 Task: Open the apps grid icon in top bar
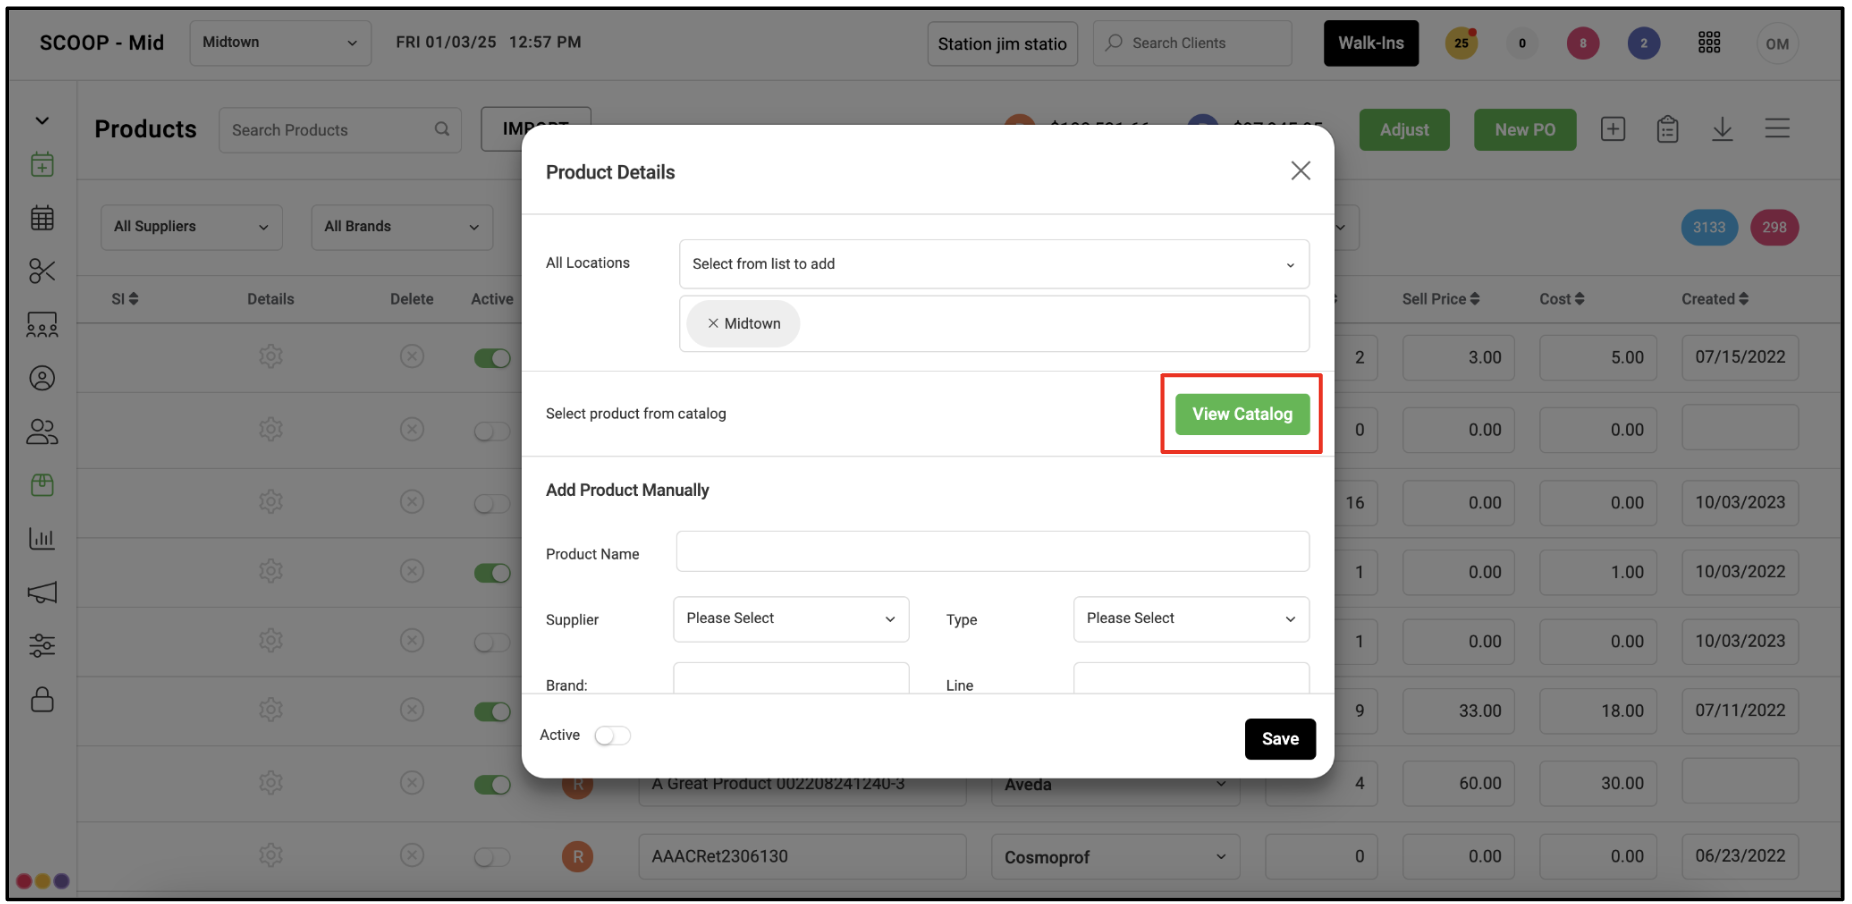pyautogui.click(x=1709, y=43)
